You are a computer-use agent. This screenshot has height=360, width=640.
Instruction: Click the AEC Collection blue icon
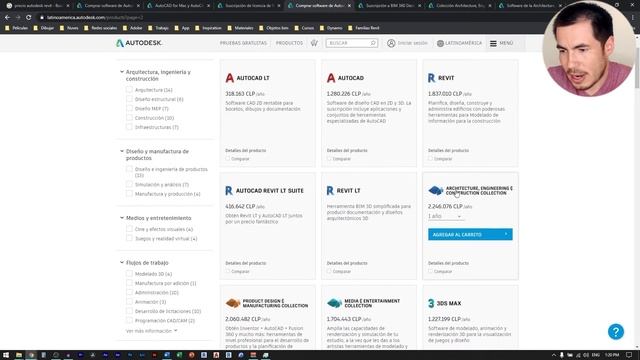[436, 190]
